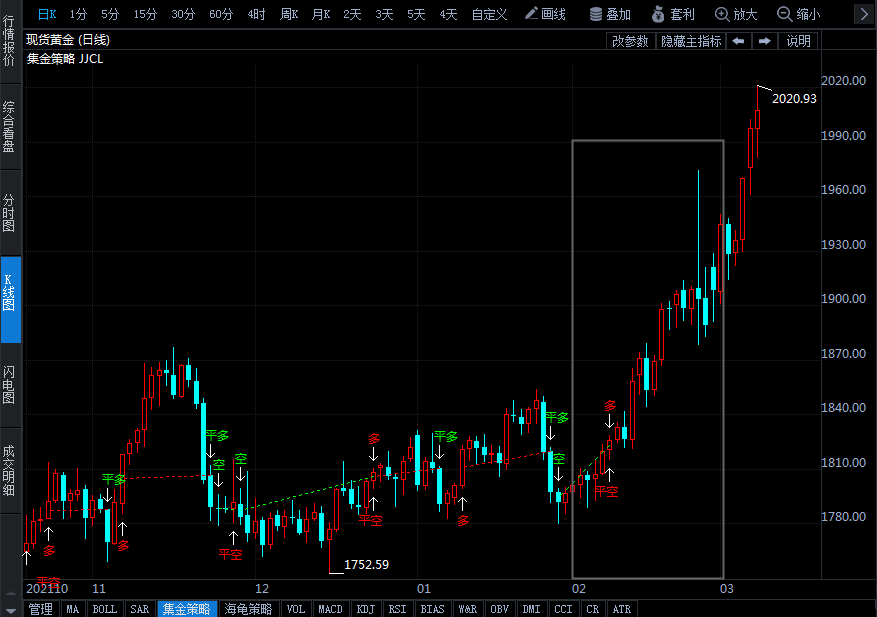
Task: Choose the 4天 period
Action: point(448,14)
